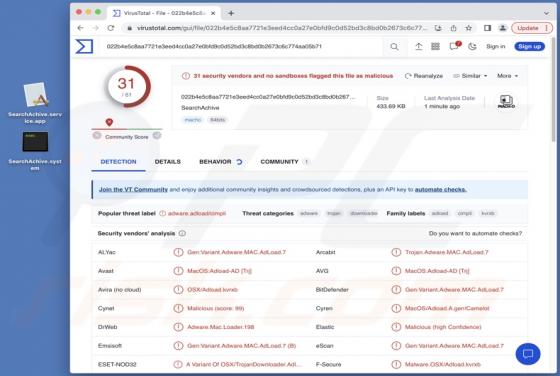The height and width of the screenshot is (376, 560).
Task: Click the upload file icon
Action: [418, 46]
